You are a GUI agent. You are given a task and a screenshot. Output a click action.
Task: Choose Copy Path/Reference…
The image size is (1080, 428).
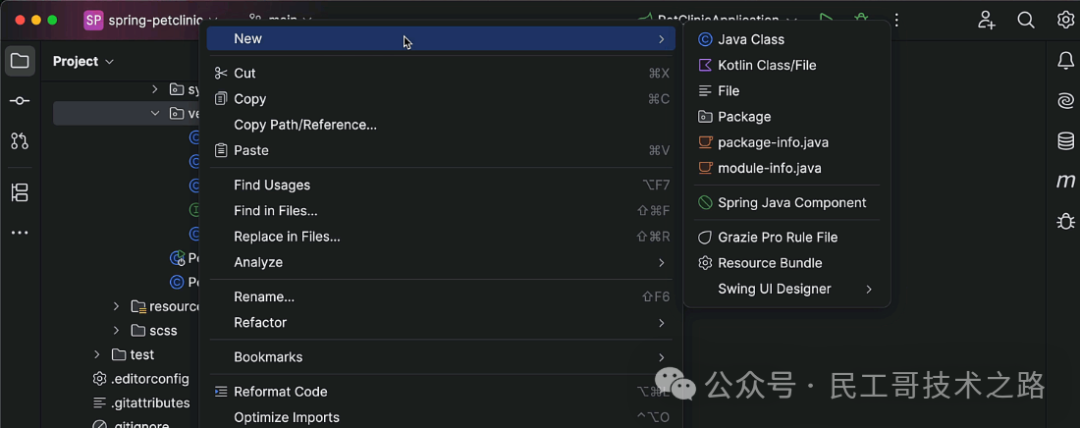coord(441,125)
